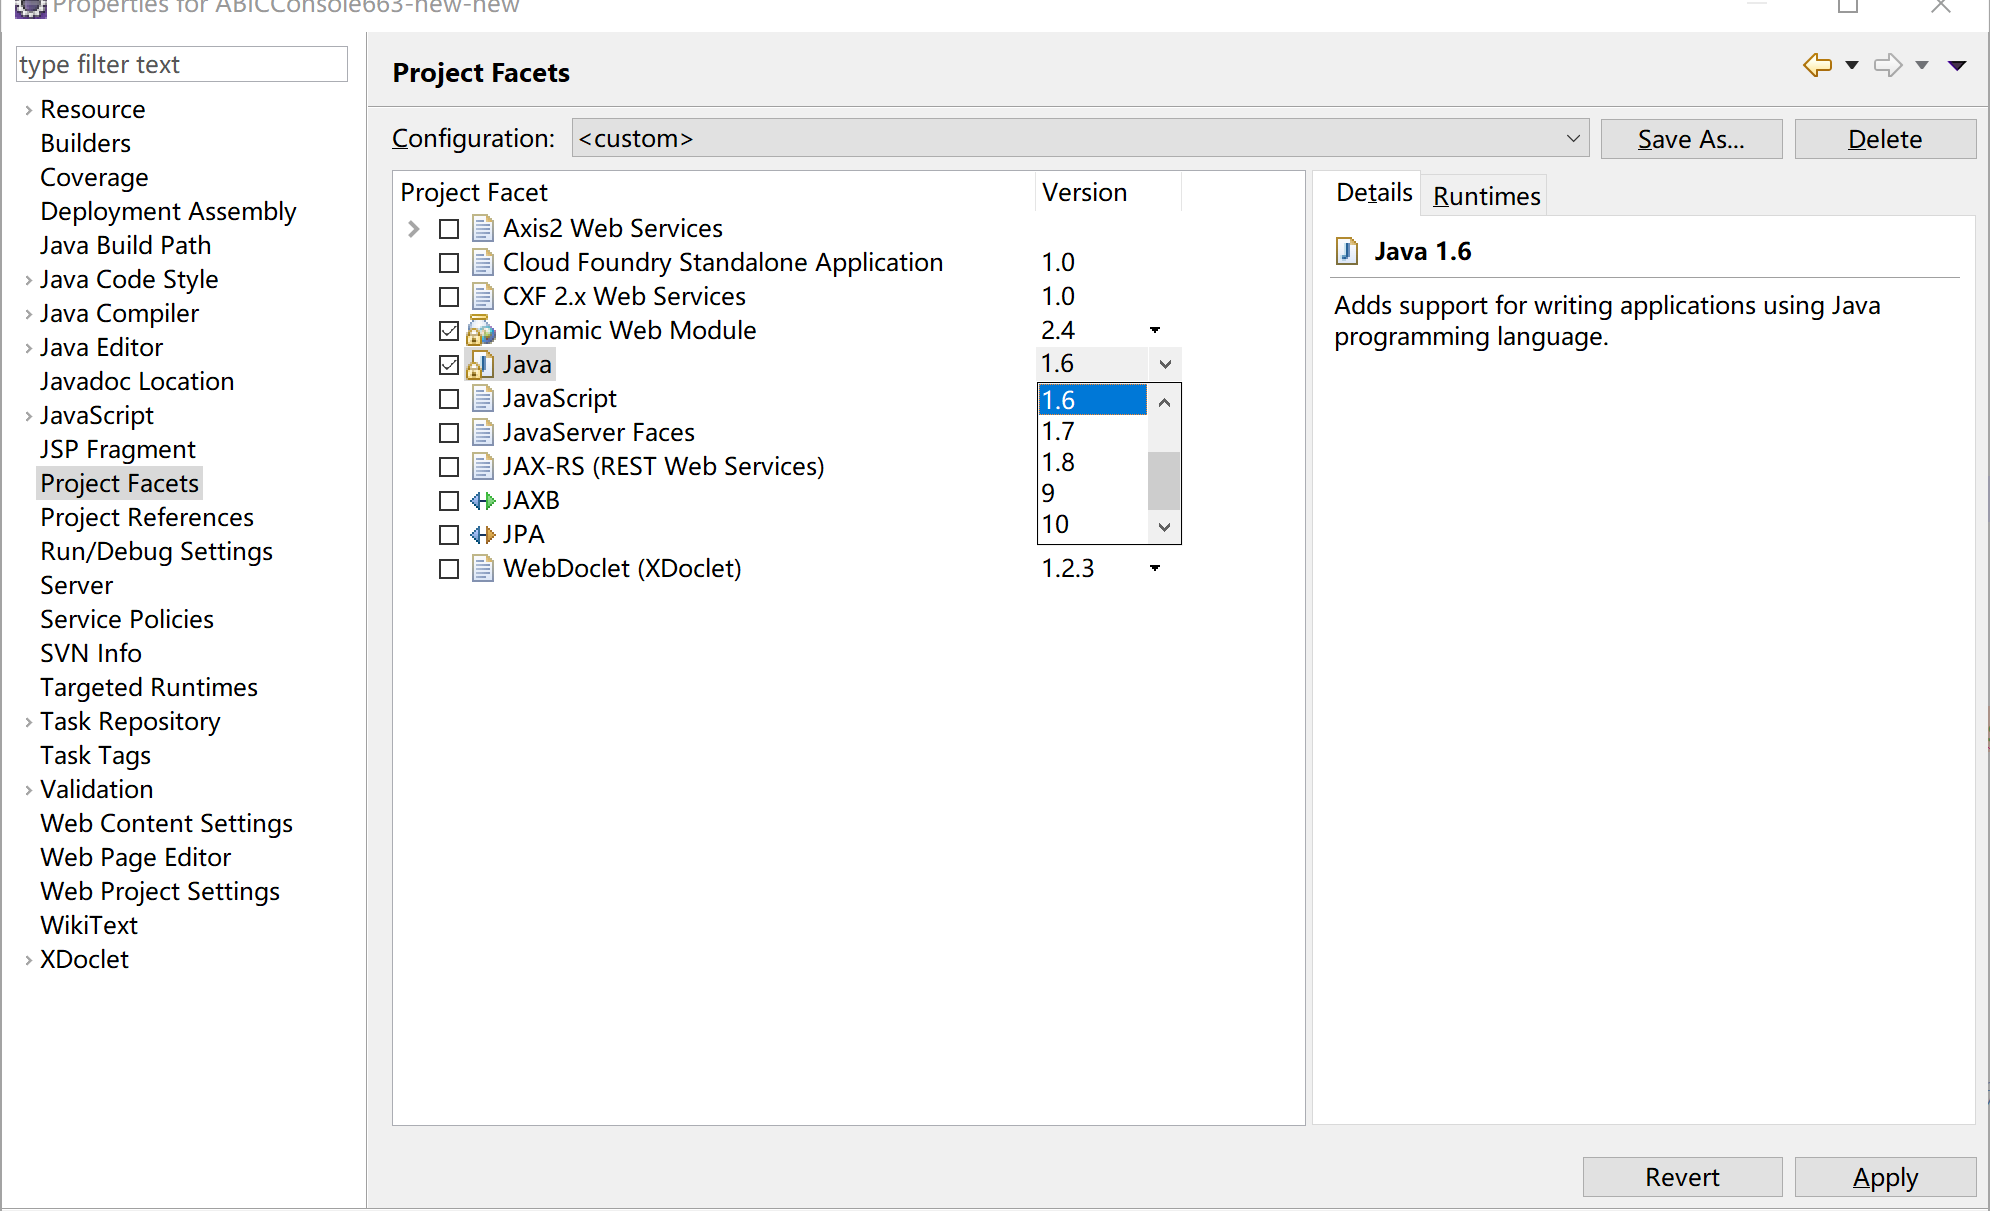The width and height of the screenshot is (1990, 1211).
Task: Expand the Axis2 Web Services node
Action: coord(414,229)
